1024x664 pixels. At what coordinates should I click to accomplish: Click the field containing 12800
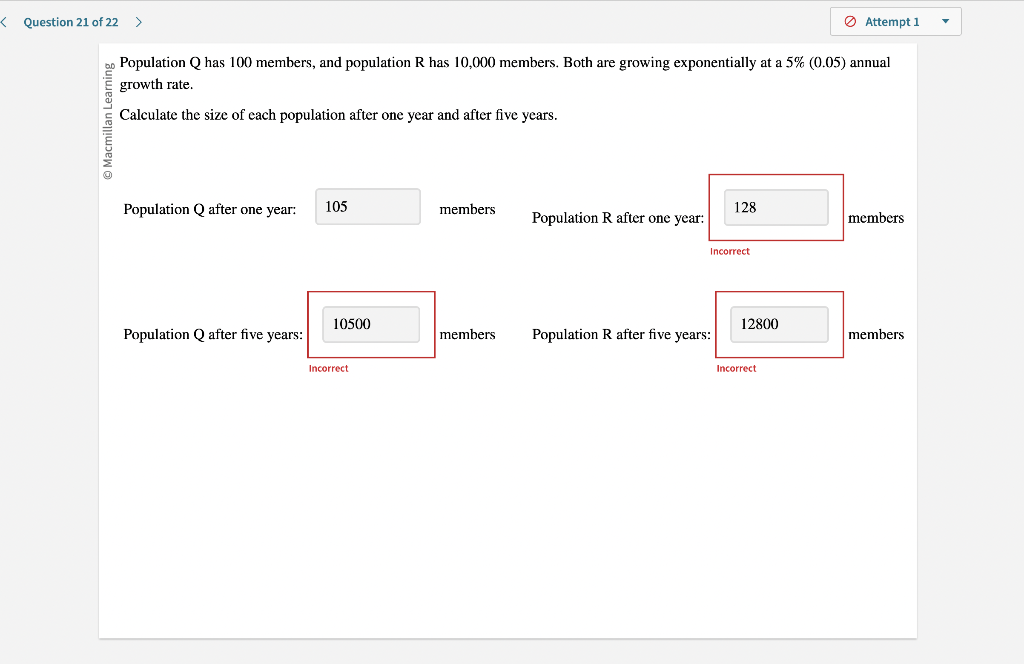pyautogui.click(x=779, y=324)
